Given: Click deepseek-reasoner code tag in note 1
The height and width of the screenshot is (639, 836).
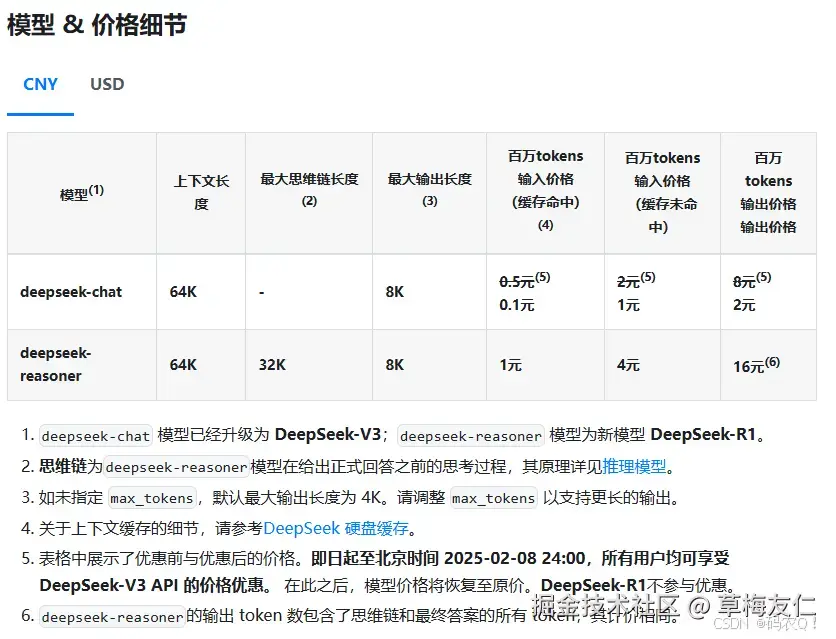Looking at the screenshot, I should (471, 436).
